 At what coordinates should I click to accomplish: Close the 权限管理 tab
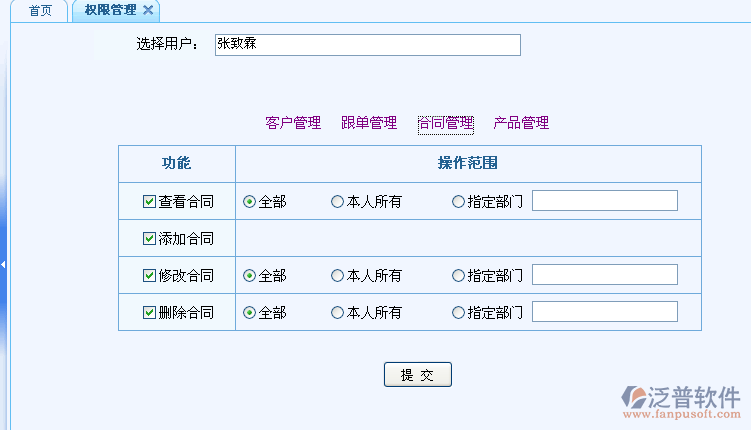[148, 10]
